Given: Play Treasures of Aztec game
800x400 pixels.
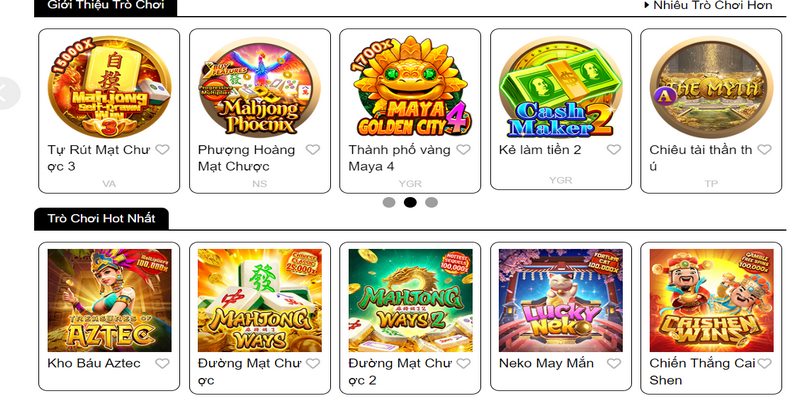Looking at the screenshot, I should click(x=109, y=301).
